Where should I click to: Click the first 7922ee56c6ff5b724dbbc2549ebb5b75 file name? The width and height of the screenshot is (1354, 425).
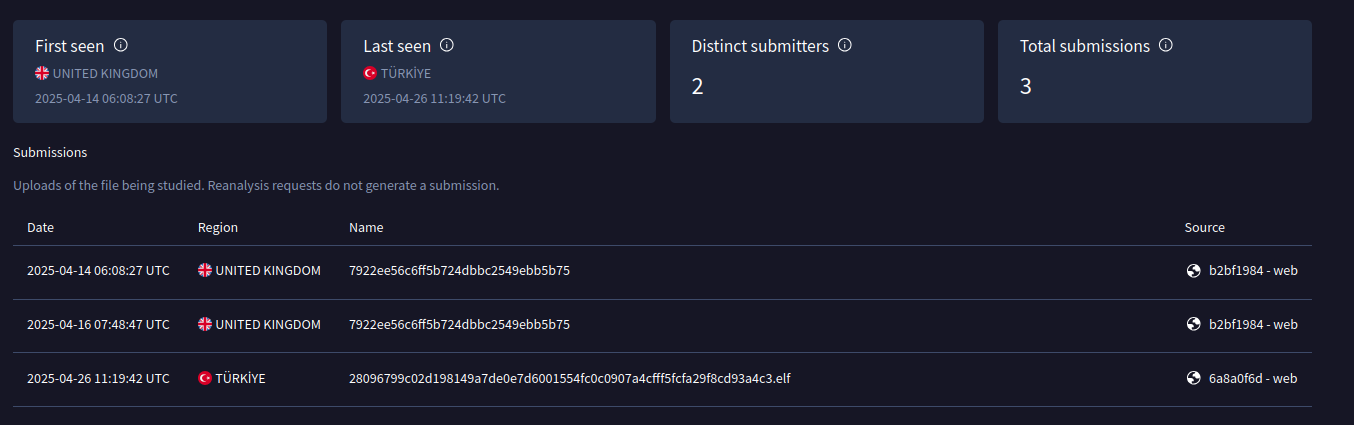pos(460,270)
